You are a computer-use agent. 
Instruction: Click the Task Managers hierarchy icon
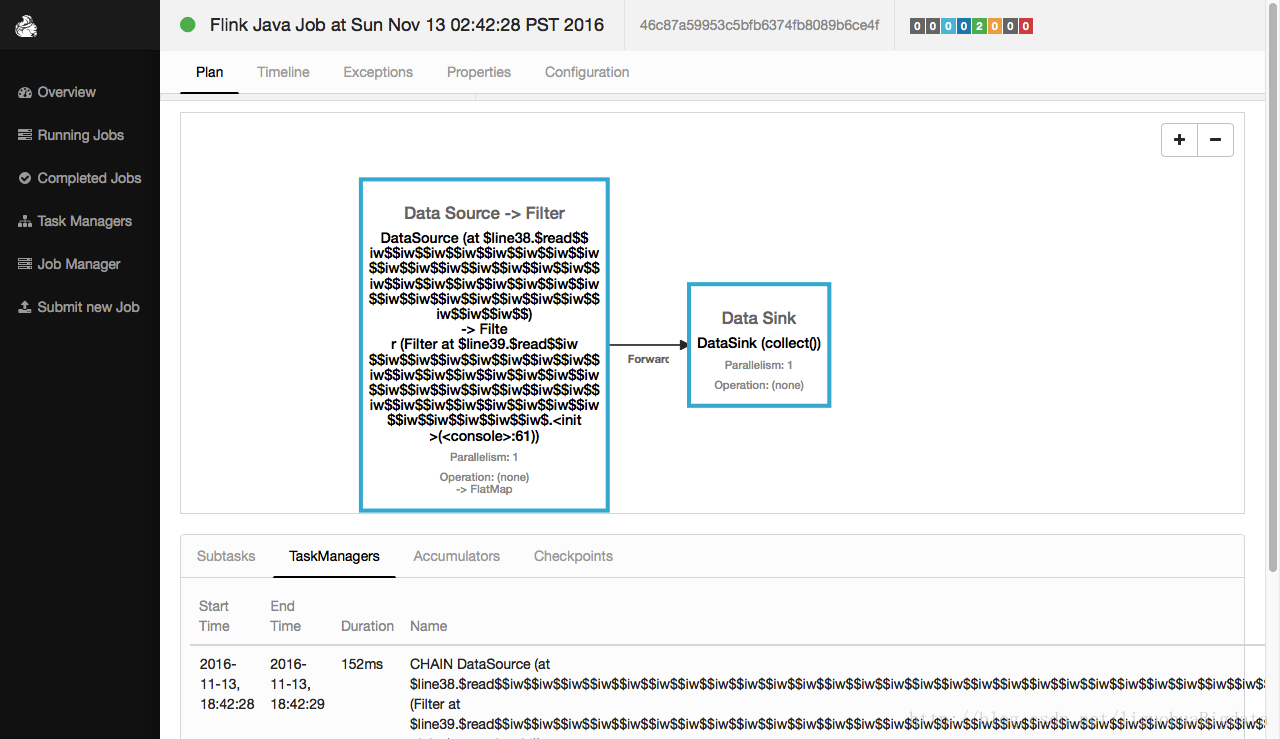[x=25, y=221]
